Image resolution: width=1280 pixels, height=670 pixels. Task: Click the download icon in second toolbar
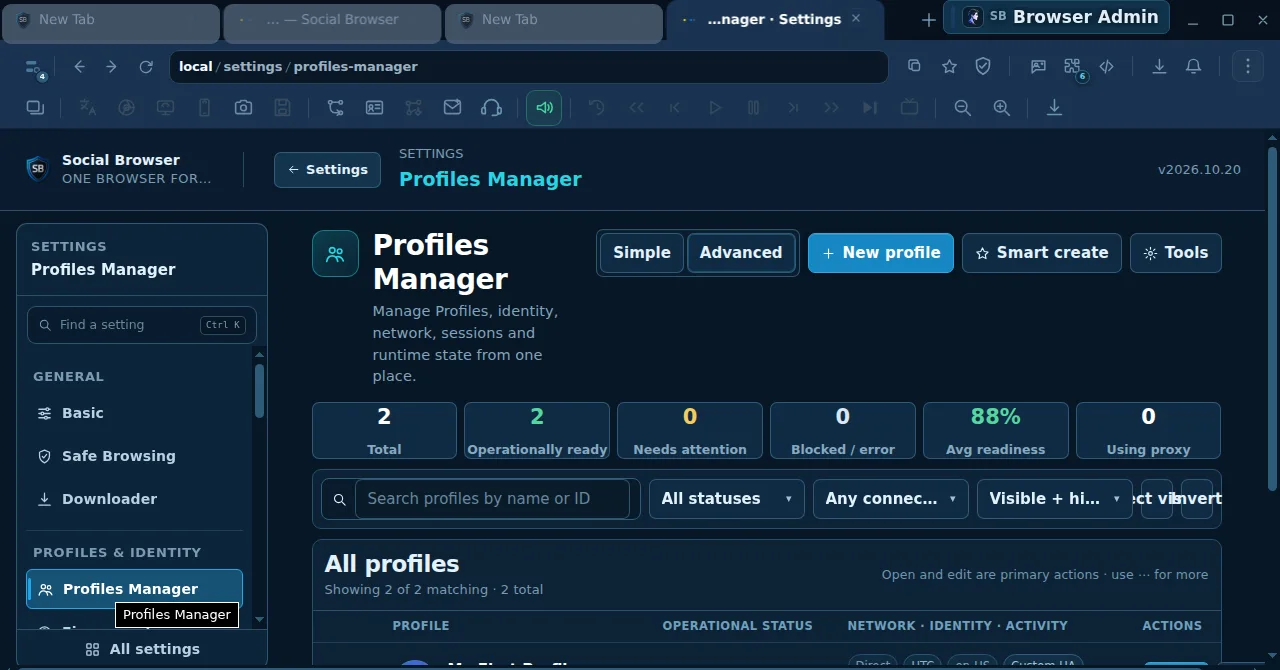(x=1054, y=107)
